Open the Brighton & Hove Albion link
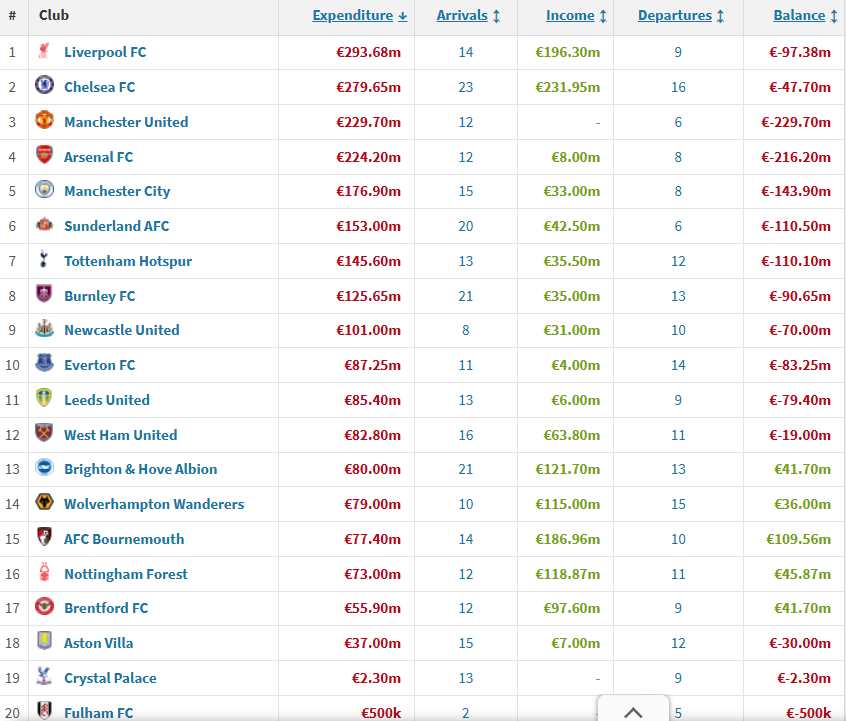 141,470
